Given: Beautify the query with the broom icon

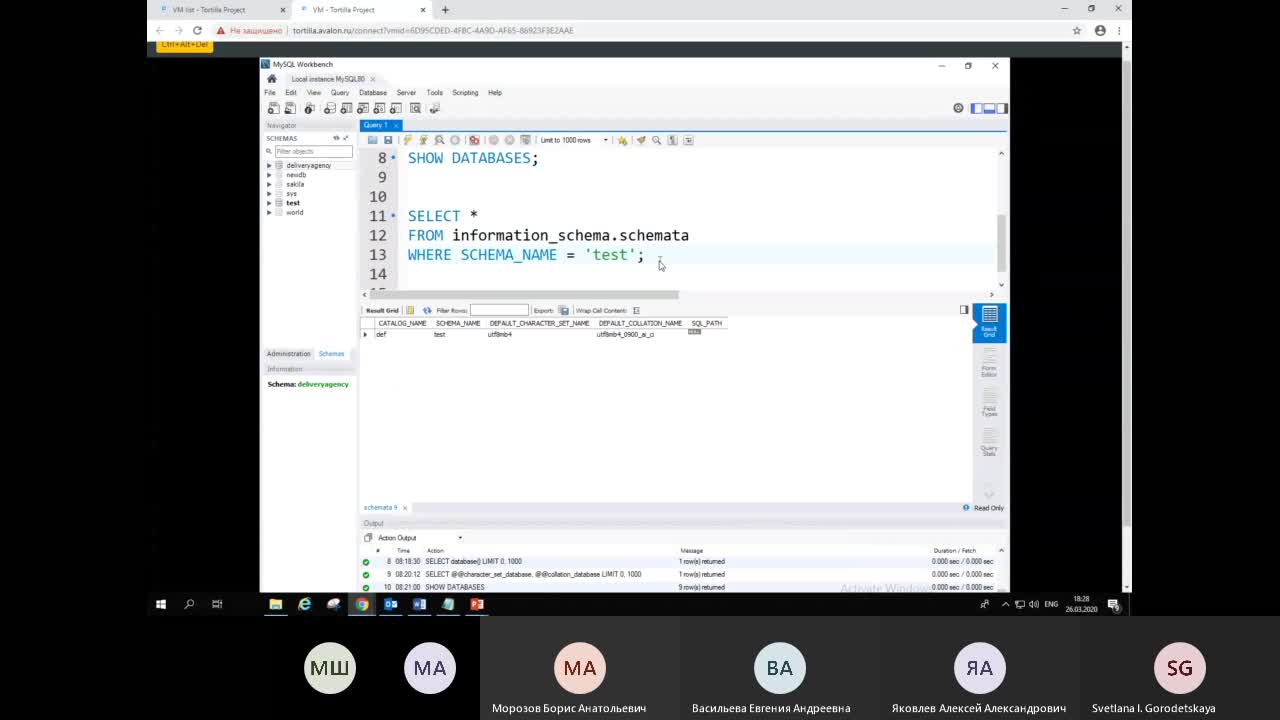Looking at the screenshot, I should click(x=641, y=140).
